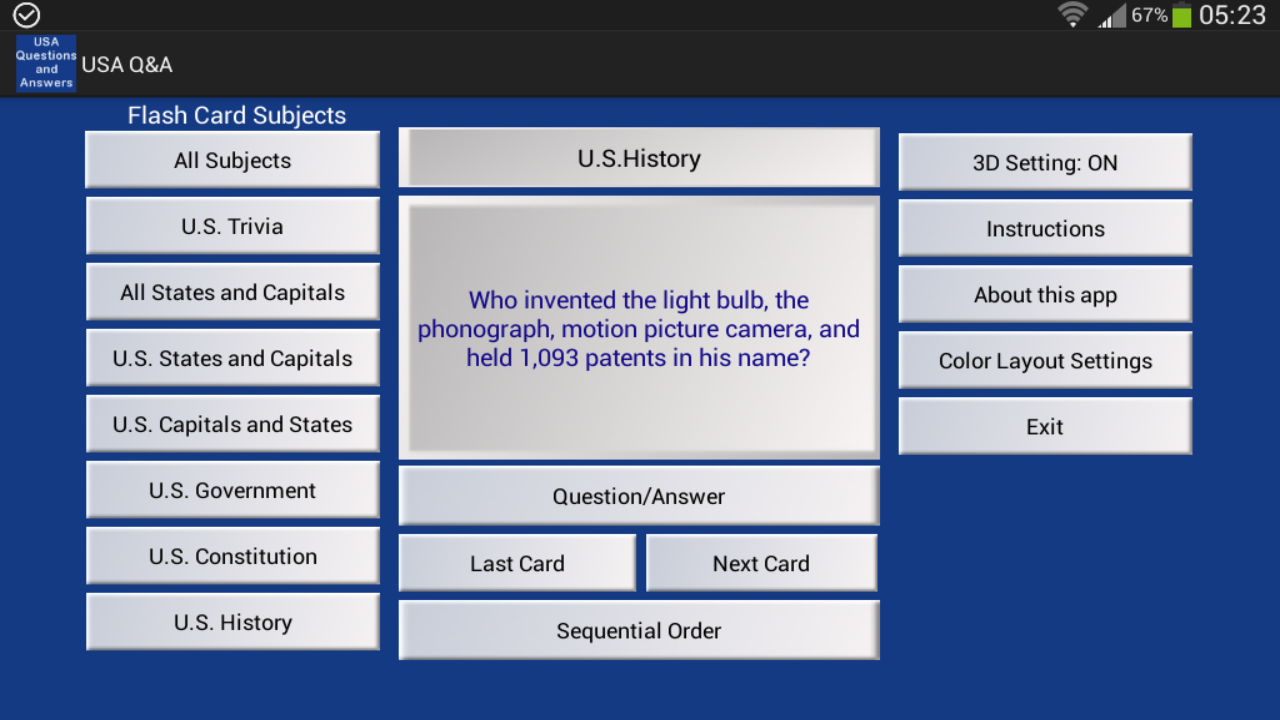The image size is (1280, 720).
Task: Open the Instructions screen
Action: click(x=1044, y=228)
